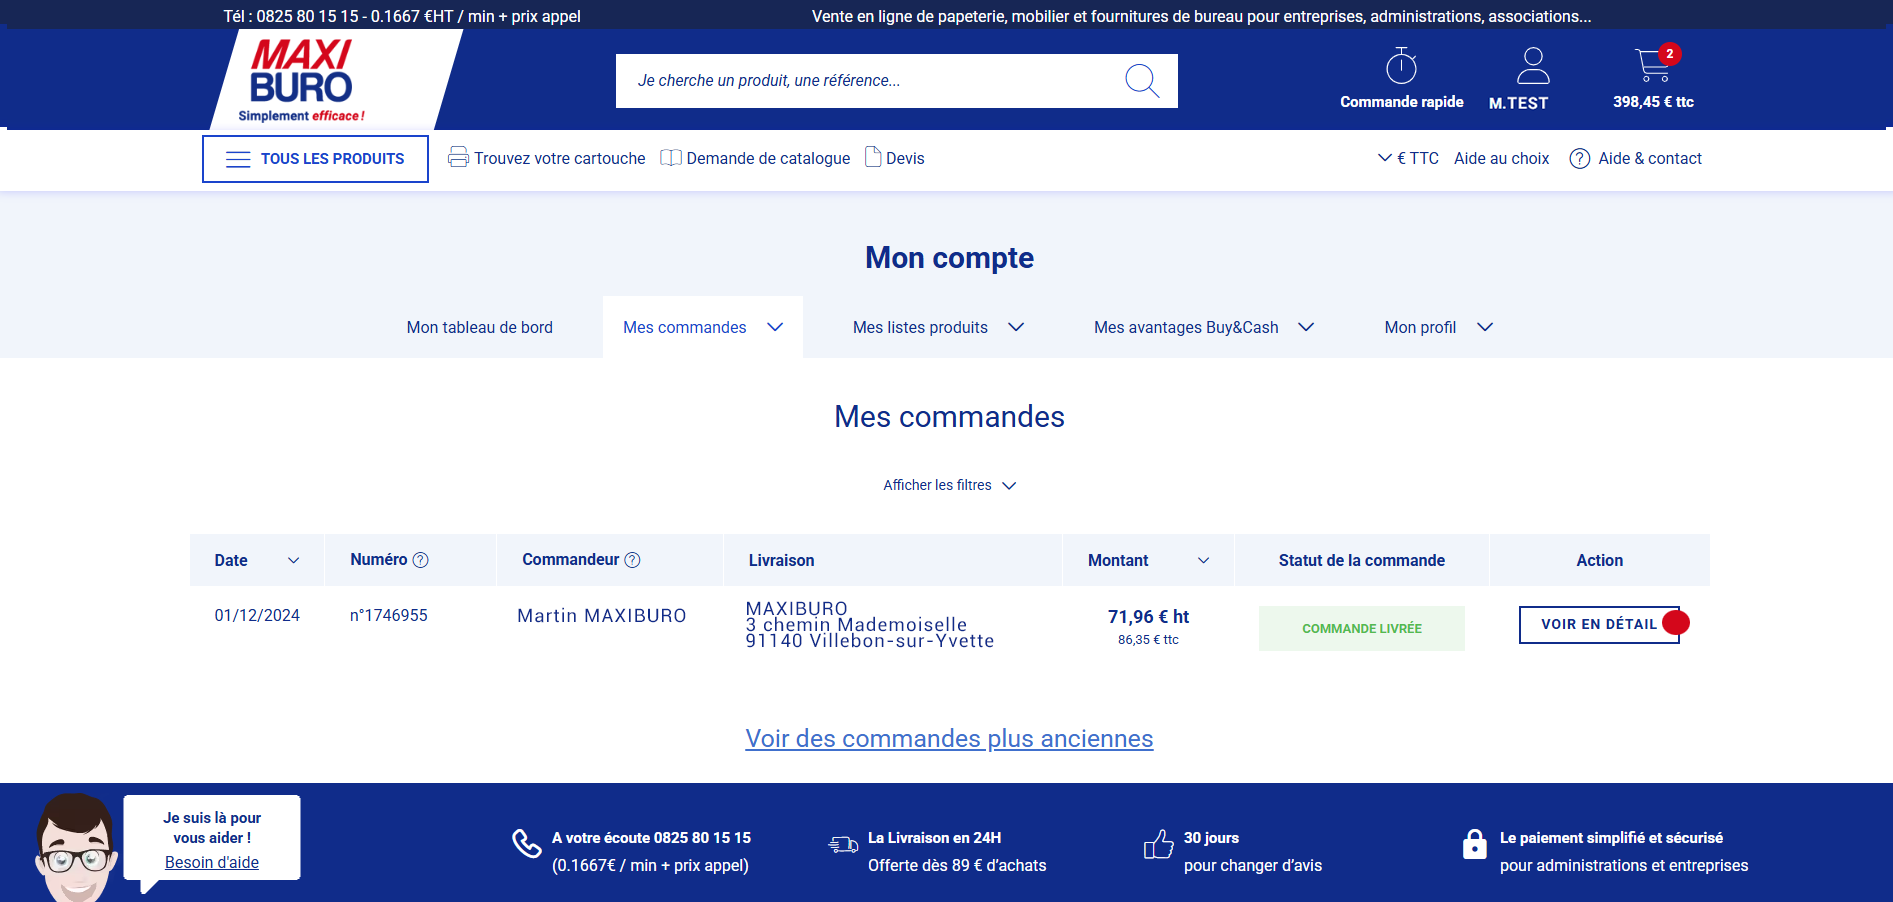Click the question mark Aide & contact icon
Image resolution: width=1893 pixels, height=902 pixels.
point(1580,159)
